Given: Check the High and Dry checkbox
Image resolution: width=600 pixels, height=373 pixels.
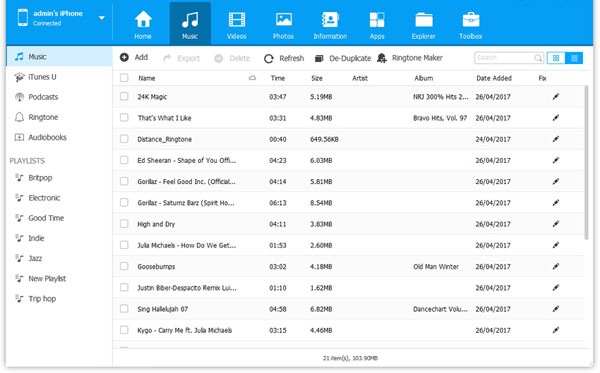Looking at the screenshot, I should (124, 224).
